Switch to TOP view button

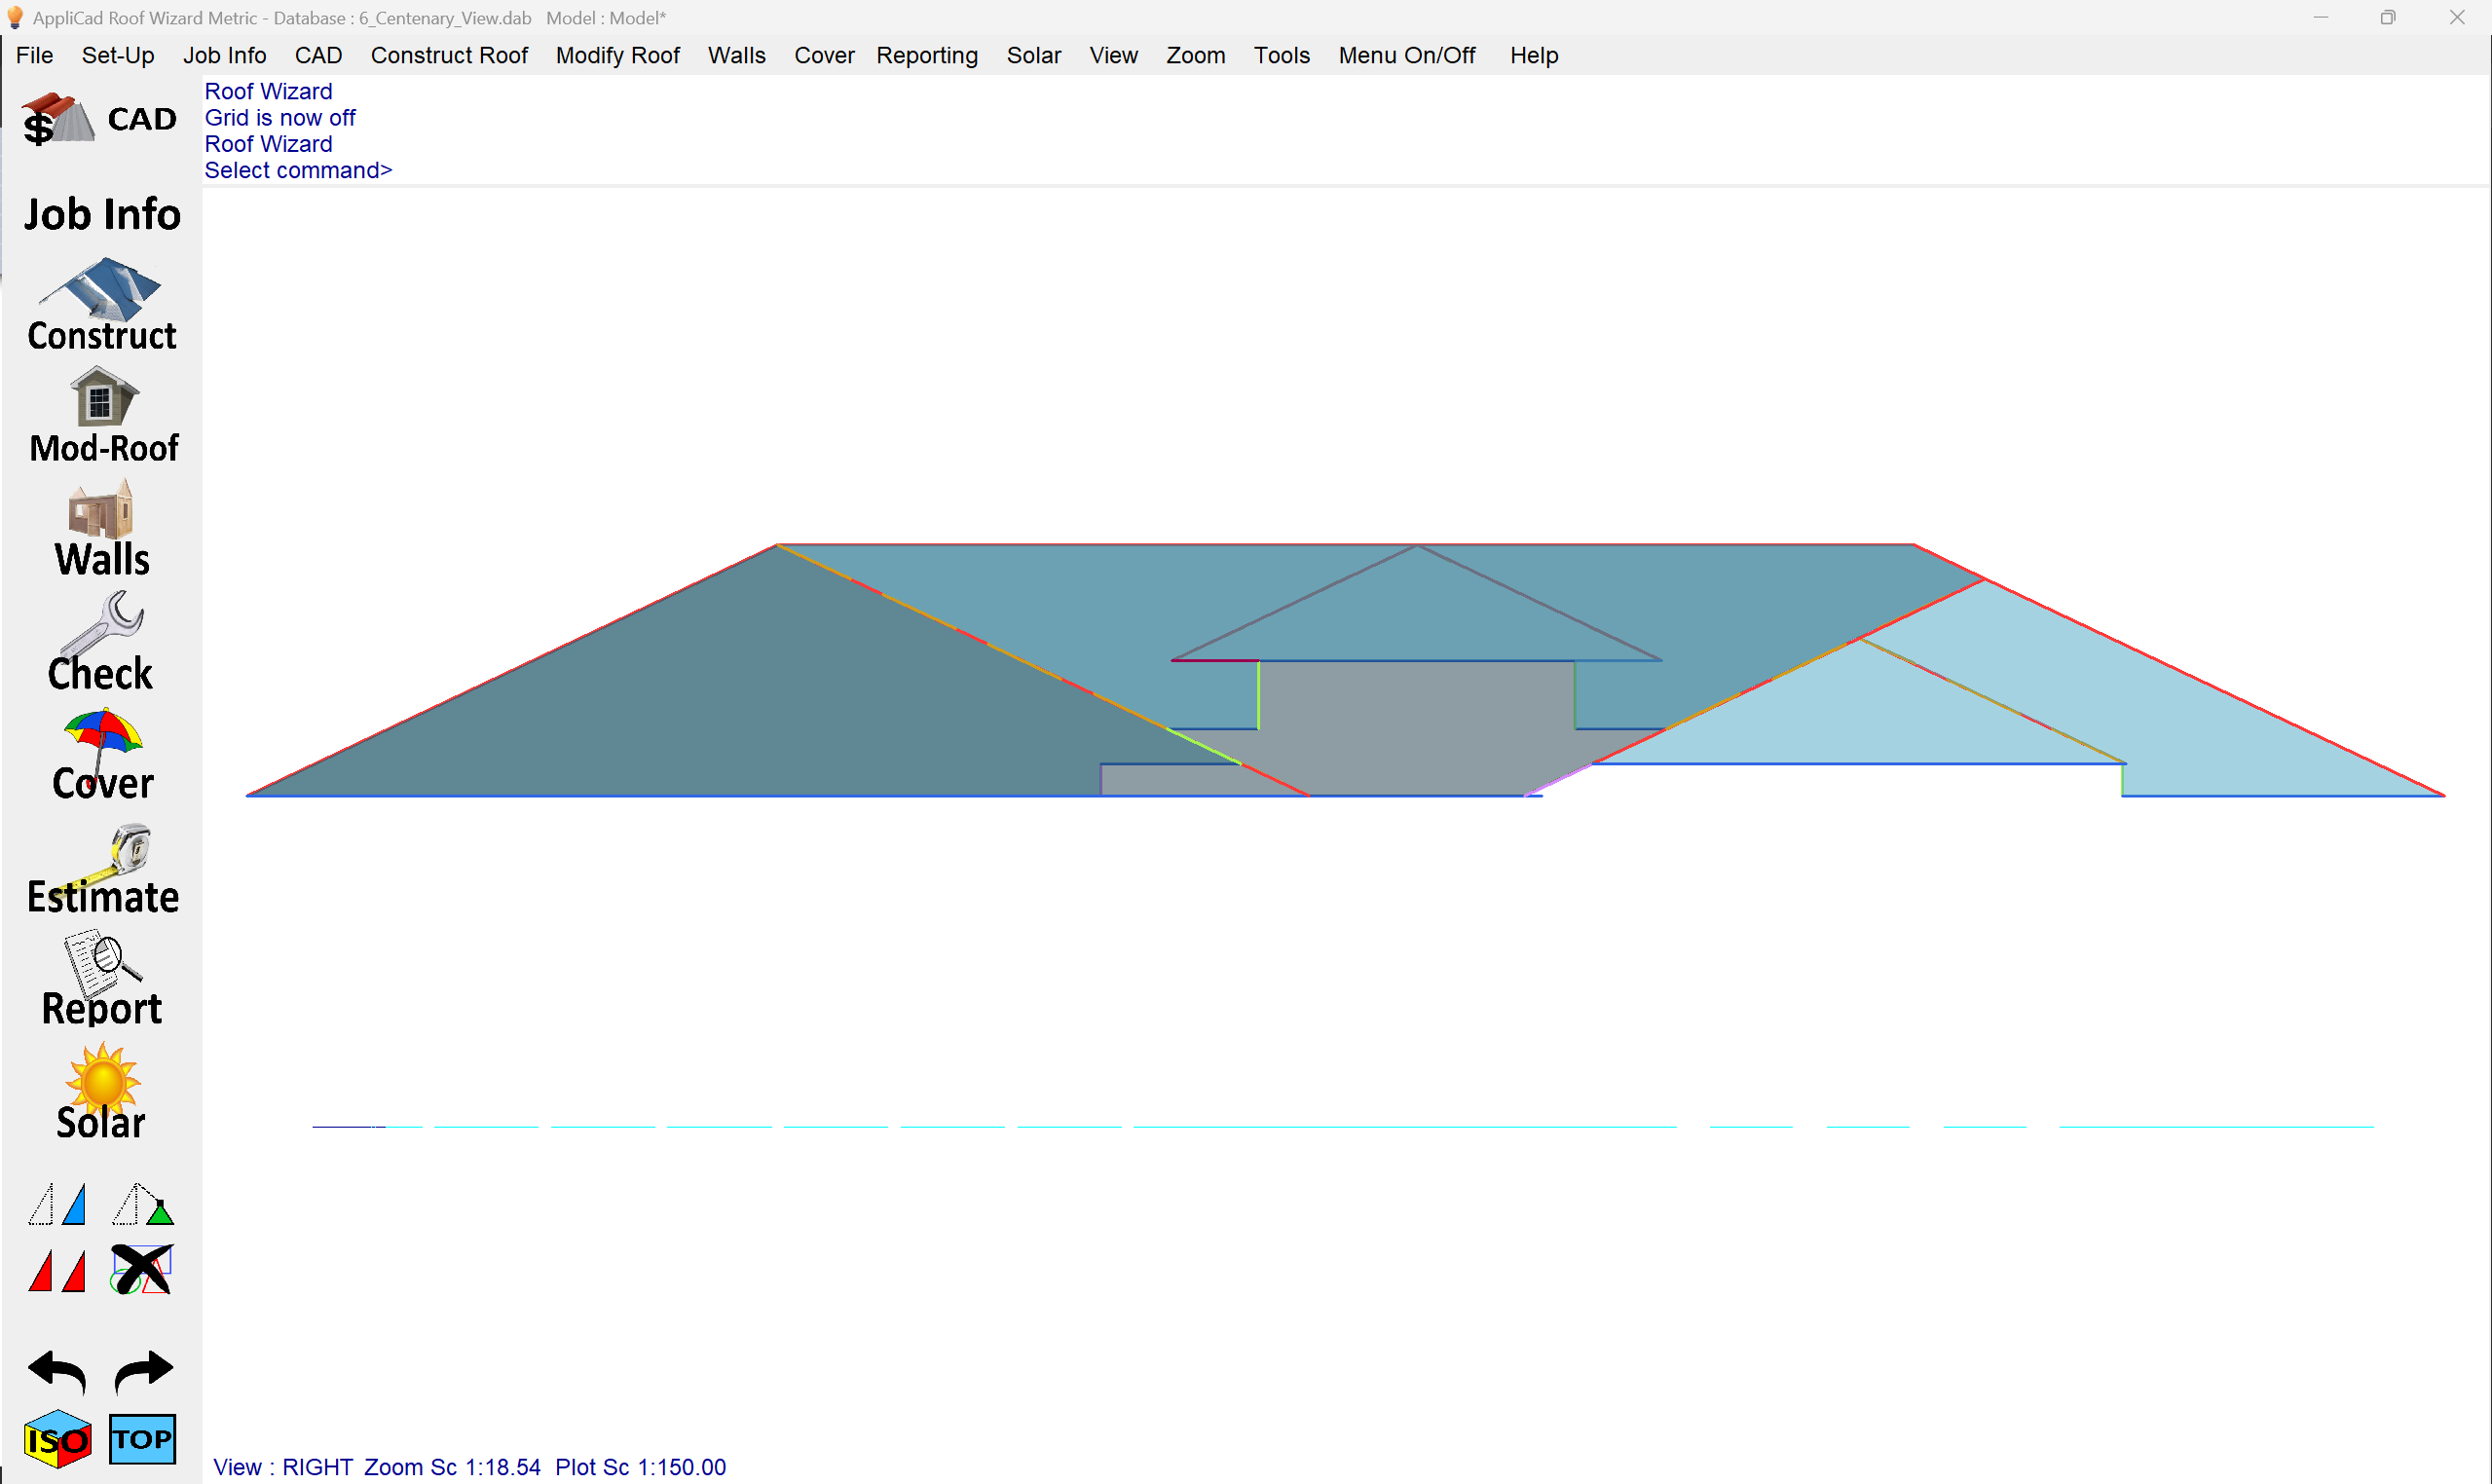[142, 1439]
